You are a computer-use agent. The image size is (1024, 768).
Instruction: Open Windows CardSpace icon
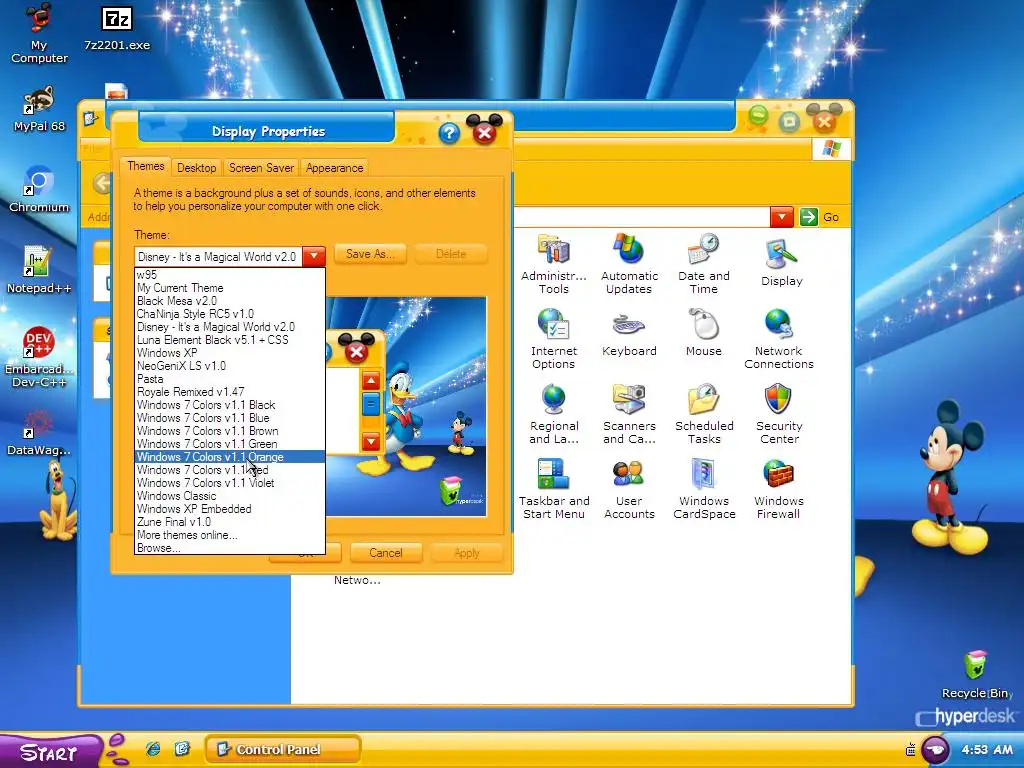pos(704,489)
